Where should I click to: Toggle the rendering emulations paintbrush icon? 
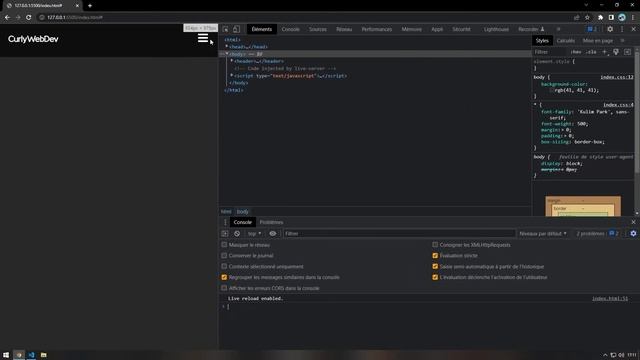point(616,52)
